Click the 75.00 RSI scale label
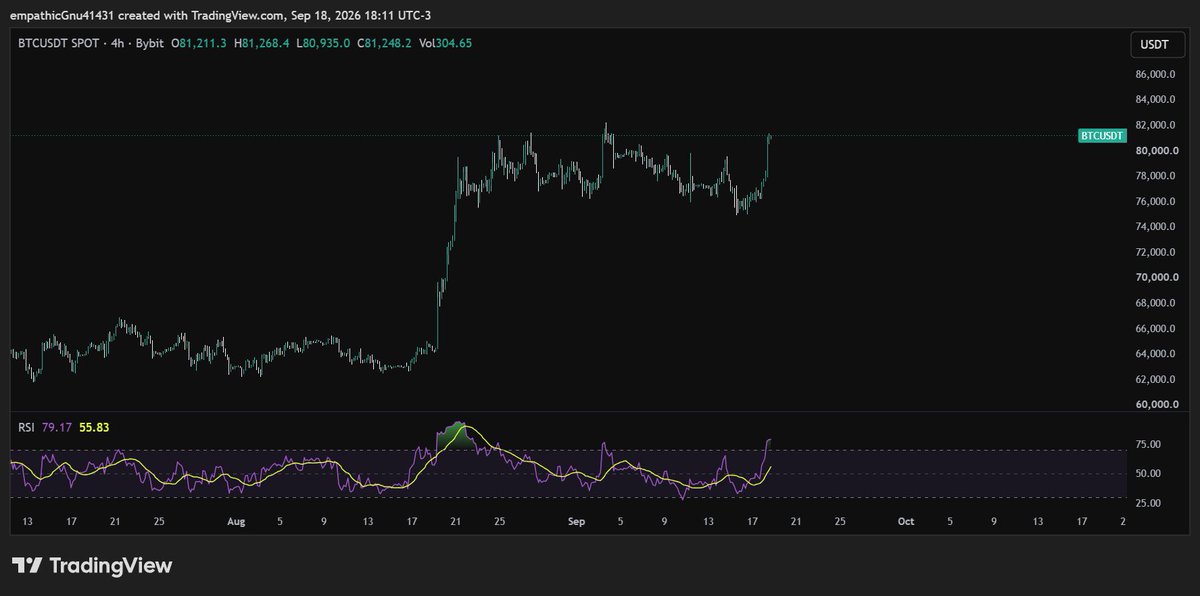The height and width of the screenshot is (596, 1200). 1148,444
